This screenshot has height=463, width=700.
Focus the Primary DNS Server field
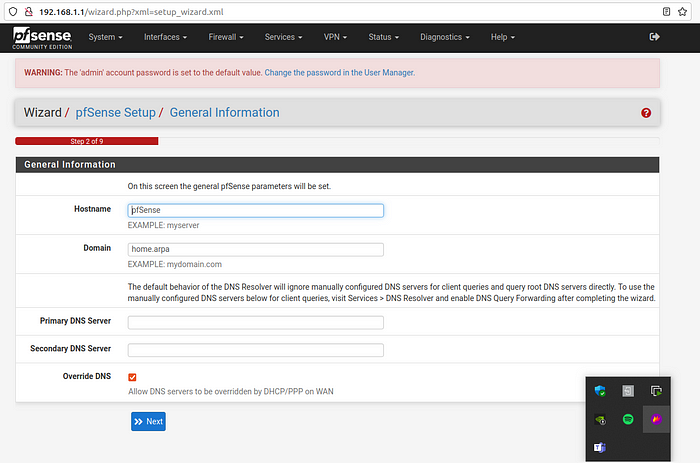[x=255, y=322]
